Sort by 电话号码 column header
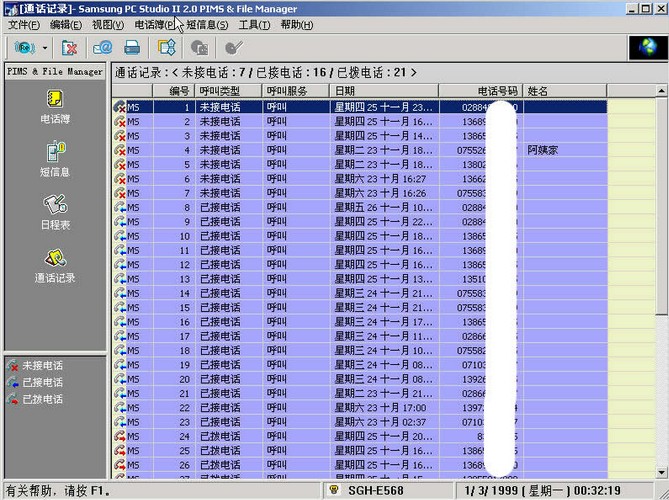The height and width of the screenshot is (500, 669). (x=481, y=91)
